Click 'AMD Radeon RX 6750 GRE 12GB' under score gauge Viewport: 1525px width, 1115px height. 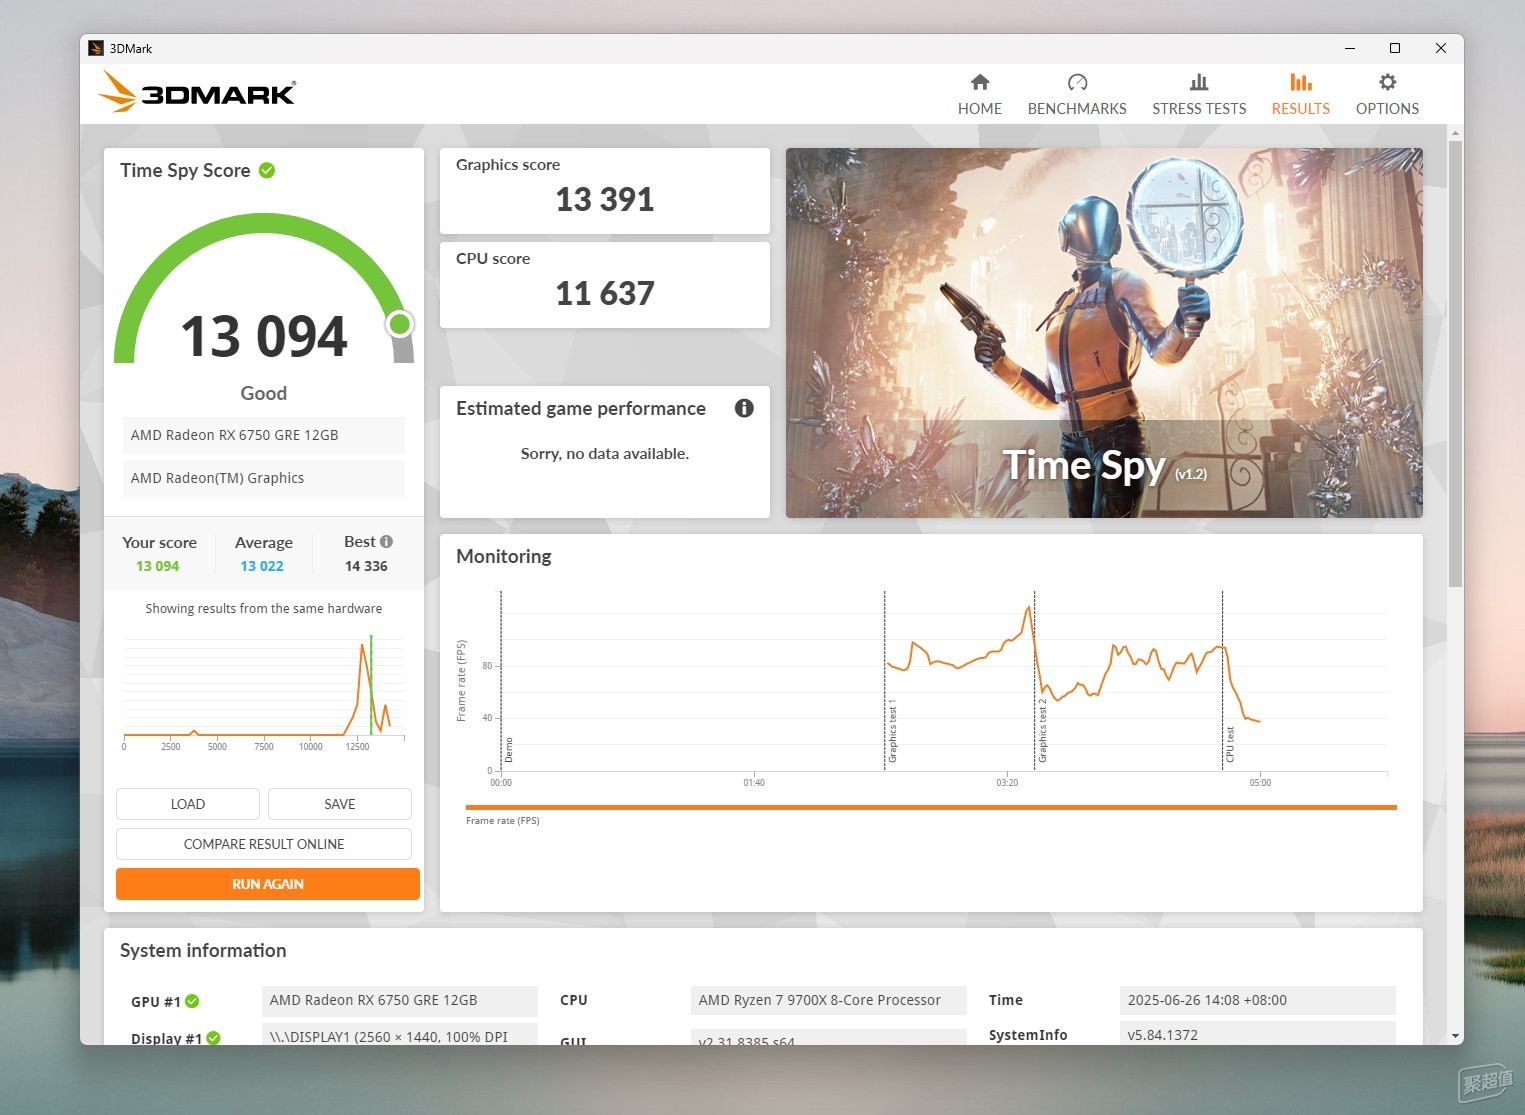[264, 435]
